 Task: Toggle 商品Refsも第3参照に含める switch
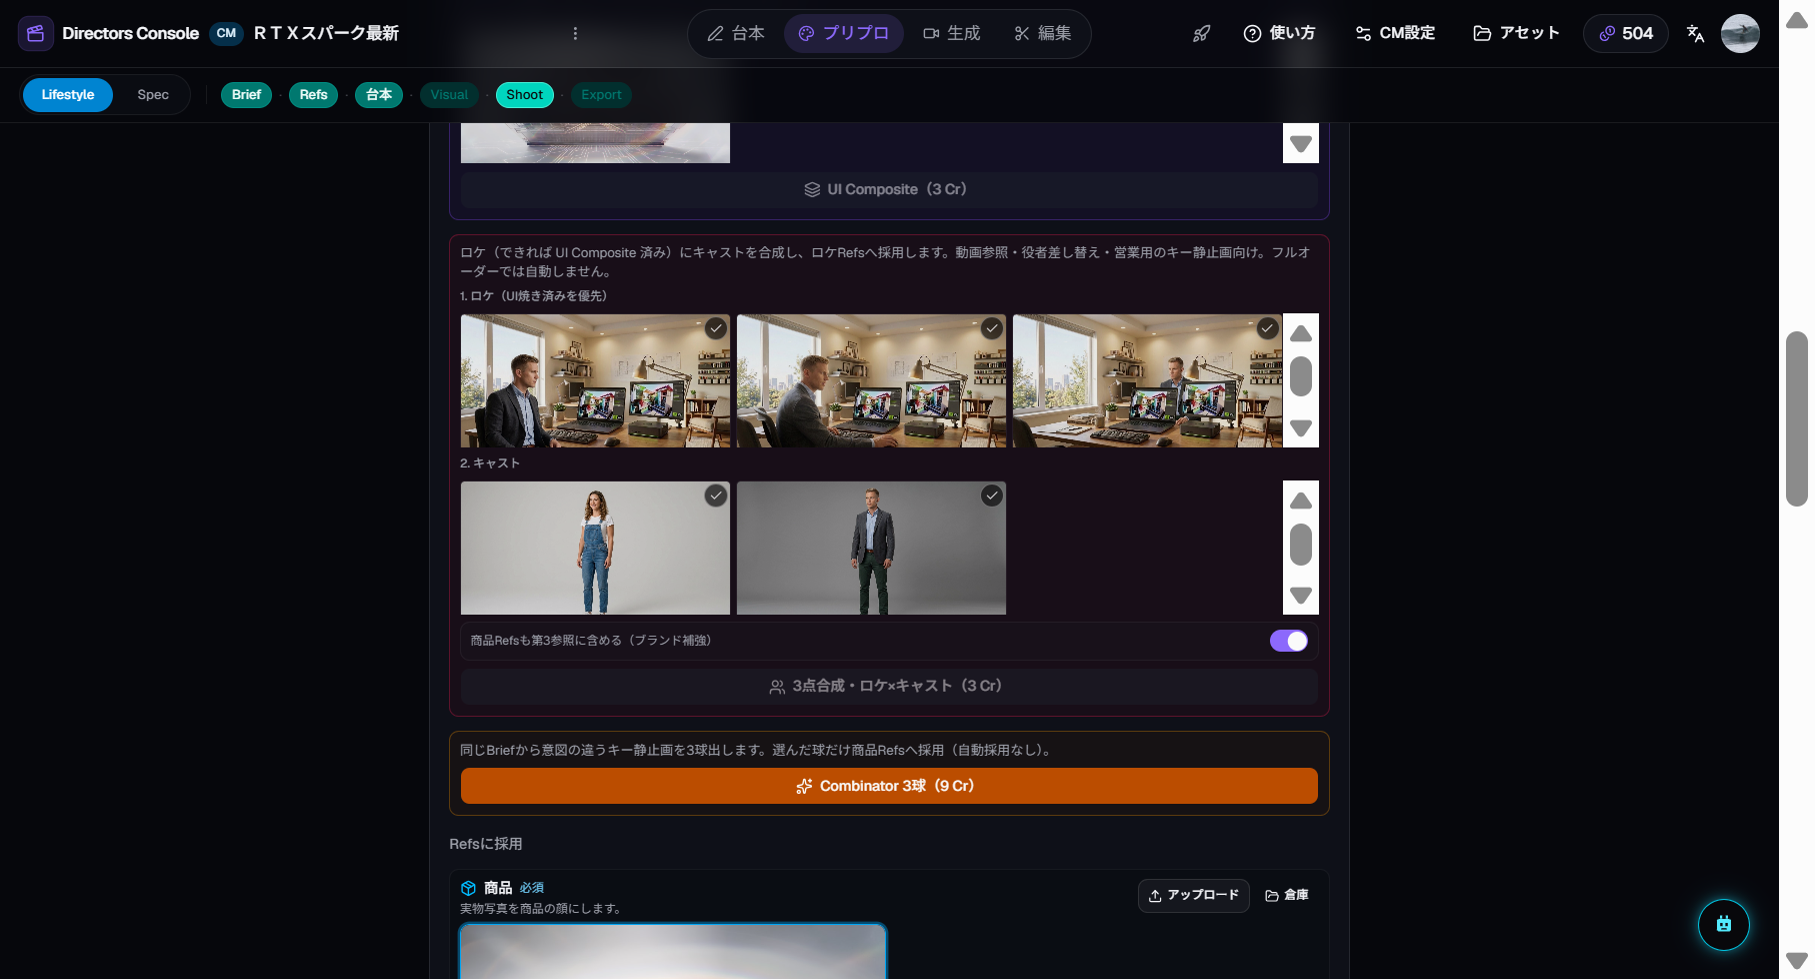(1289, 641)
